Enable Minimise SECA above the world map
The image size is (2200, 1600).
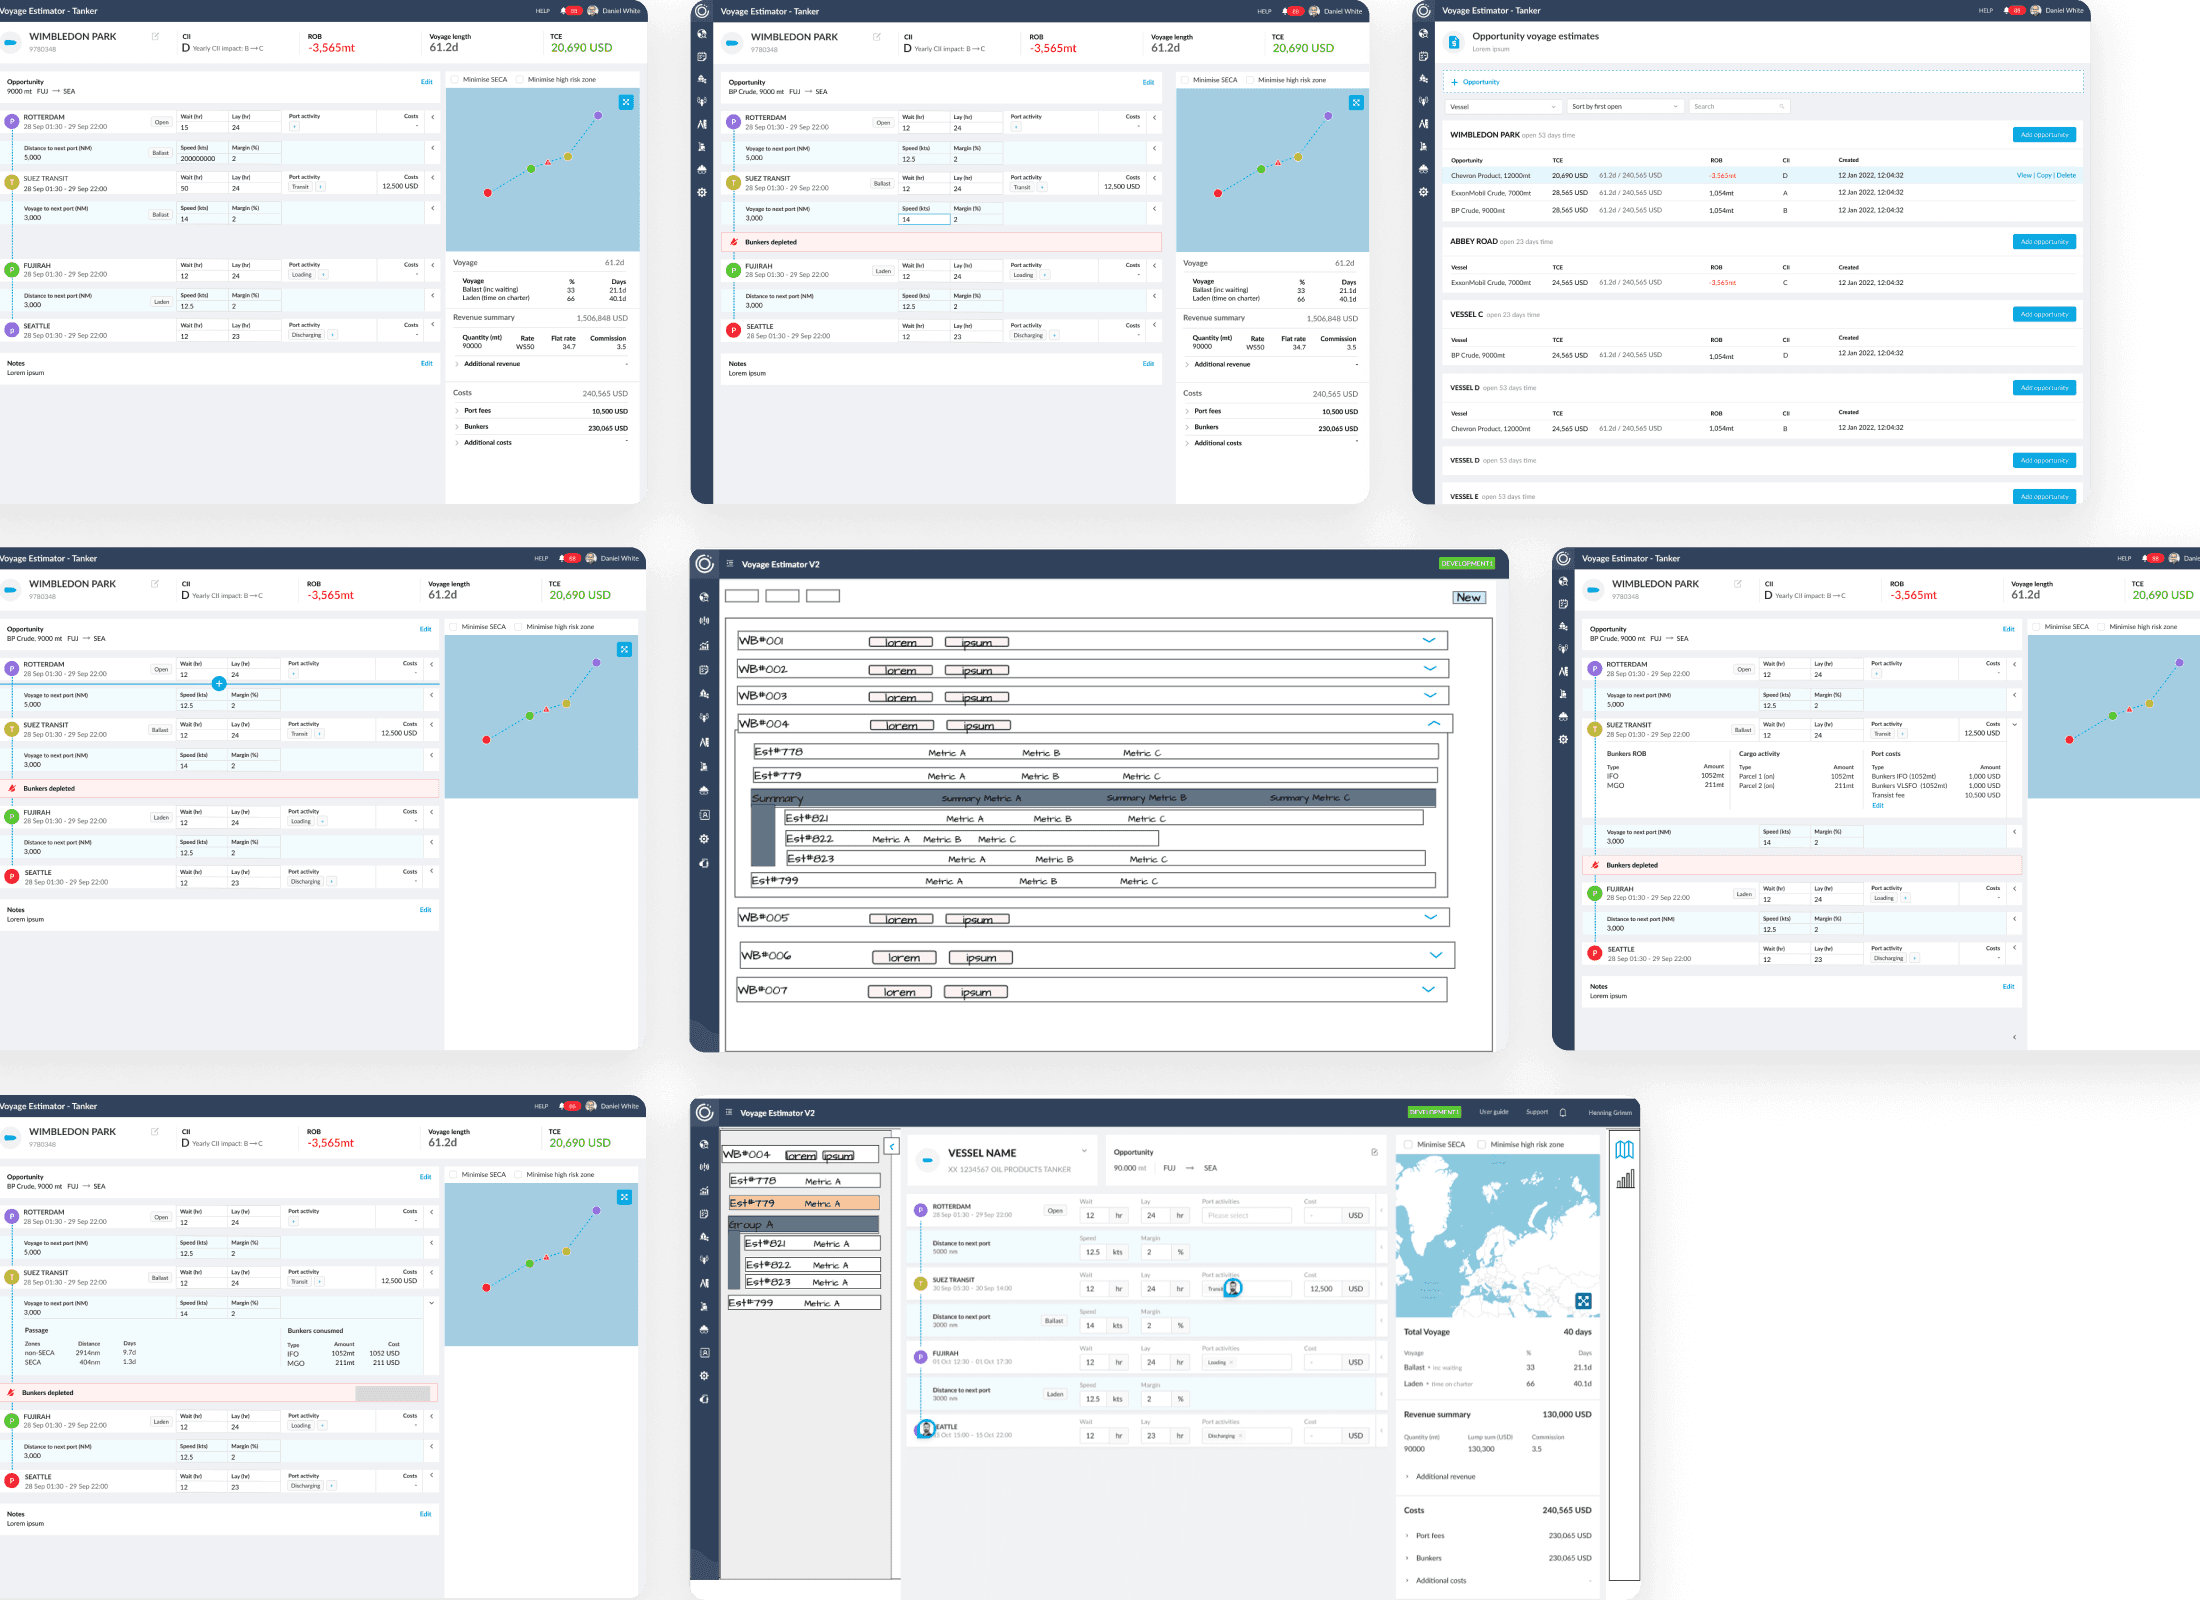coord(1409,1145)
